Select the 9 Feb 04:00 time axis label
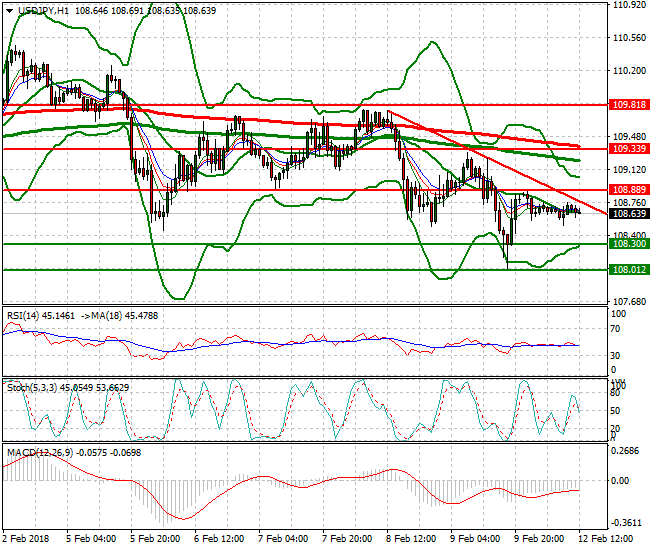650x550 pixels. (x=475, y=539)
